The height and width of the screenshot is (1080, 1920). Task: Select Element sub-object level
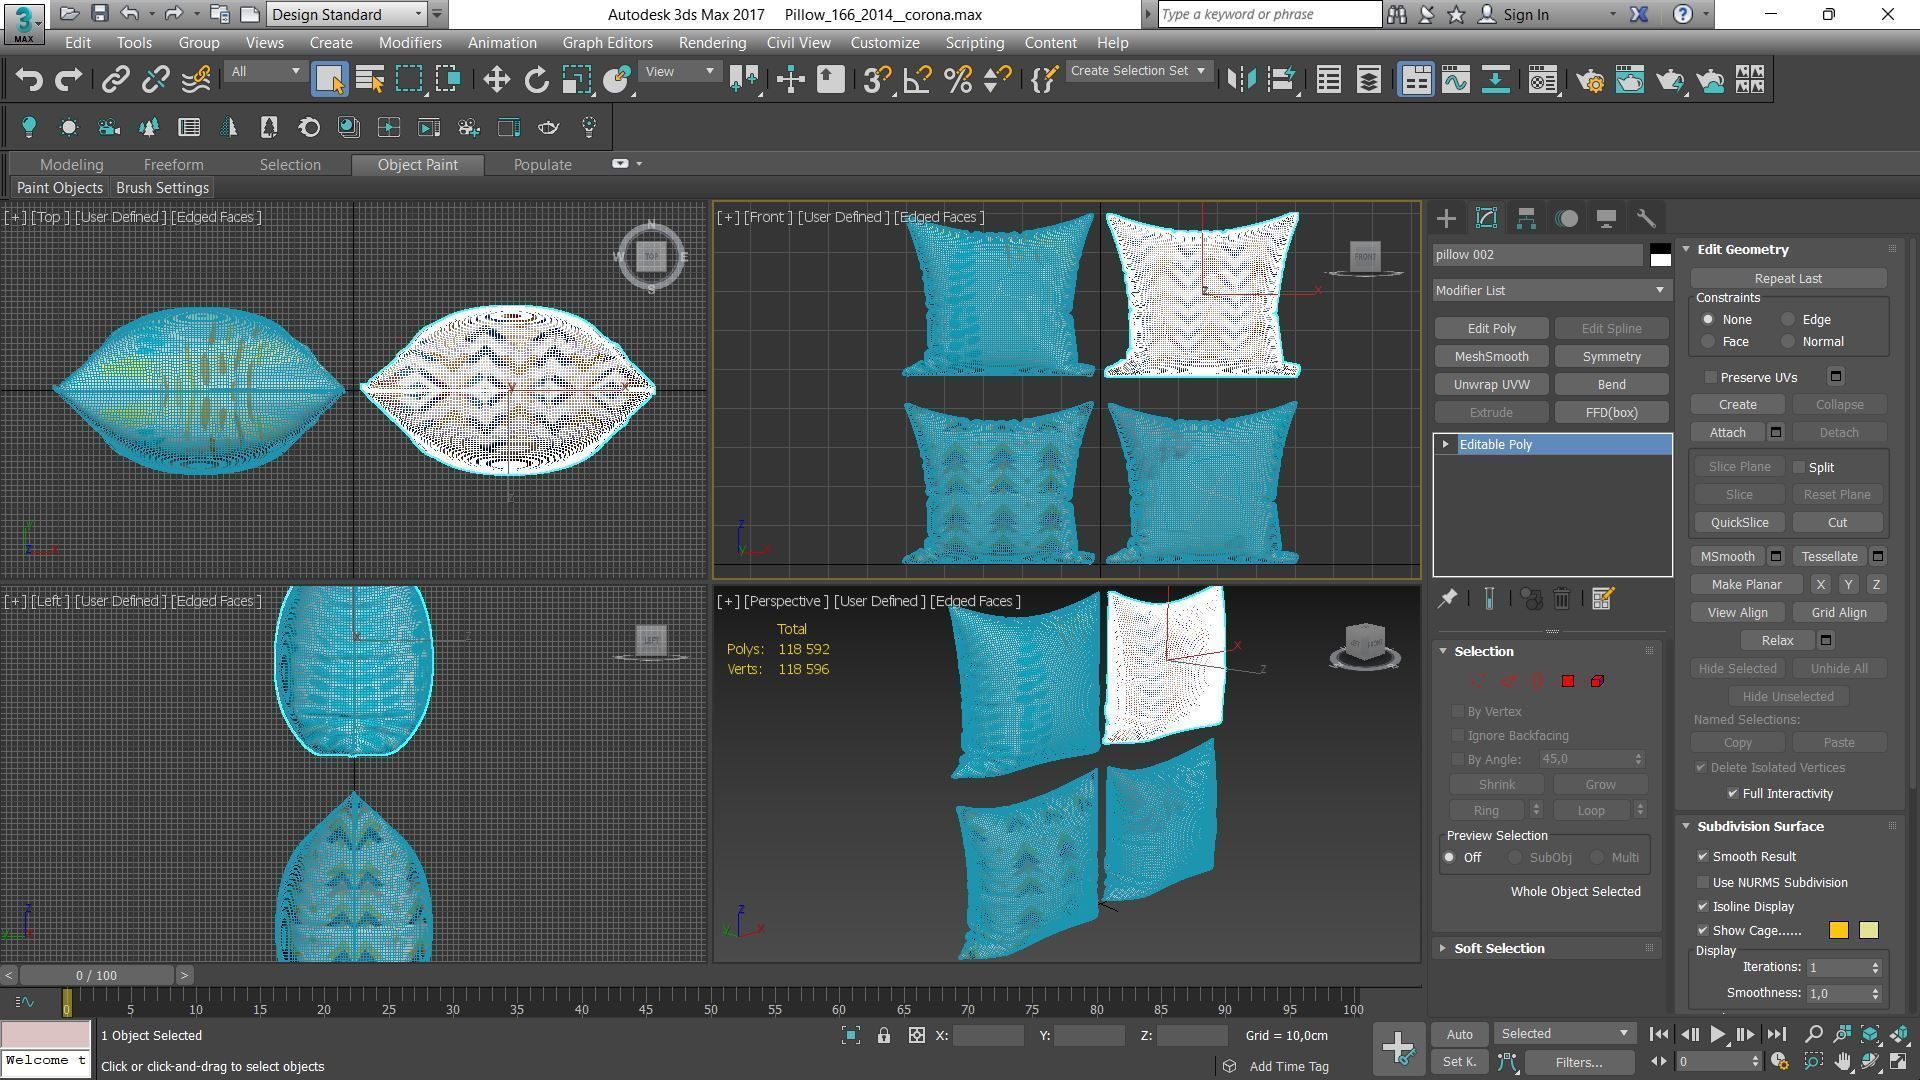click(x=1597, y=681)
